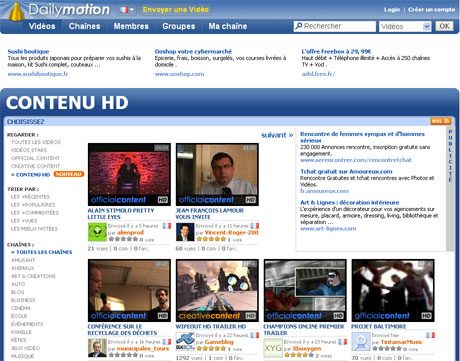Click the alienprod green avatar icon
This screenshot has height=361, width=460.
(x=97, y=232)
